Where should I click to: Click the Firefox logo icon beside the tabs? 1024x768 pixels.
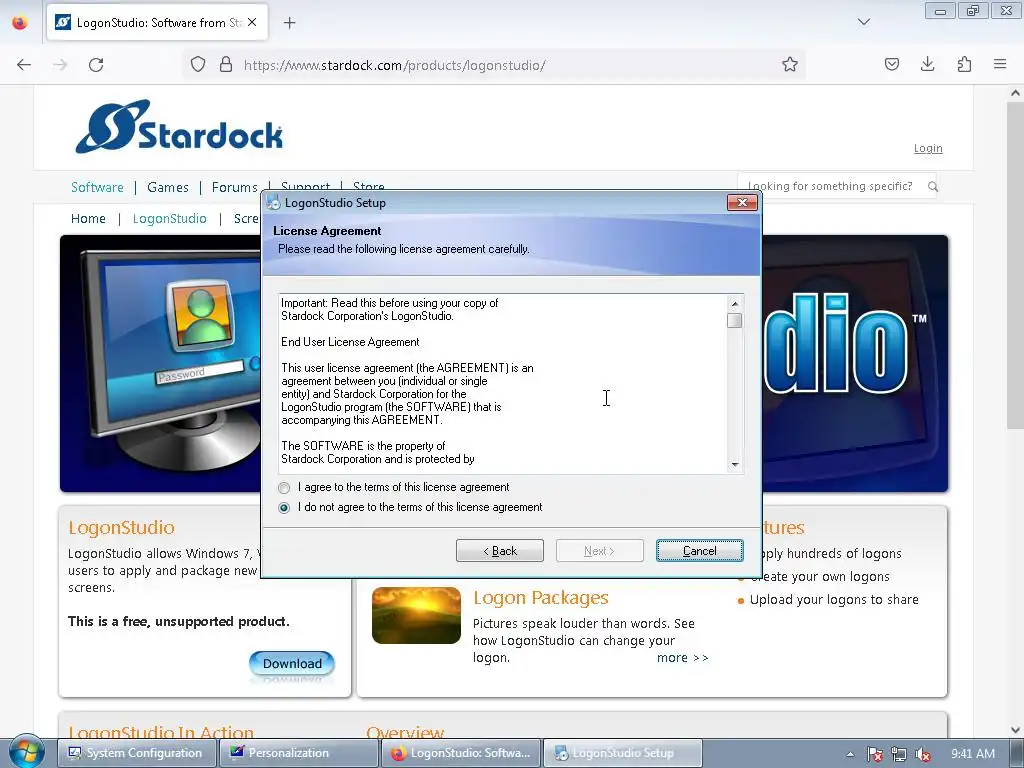pyautogui.click(x=20, y=22)
